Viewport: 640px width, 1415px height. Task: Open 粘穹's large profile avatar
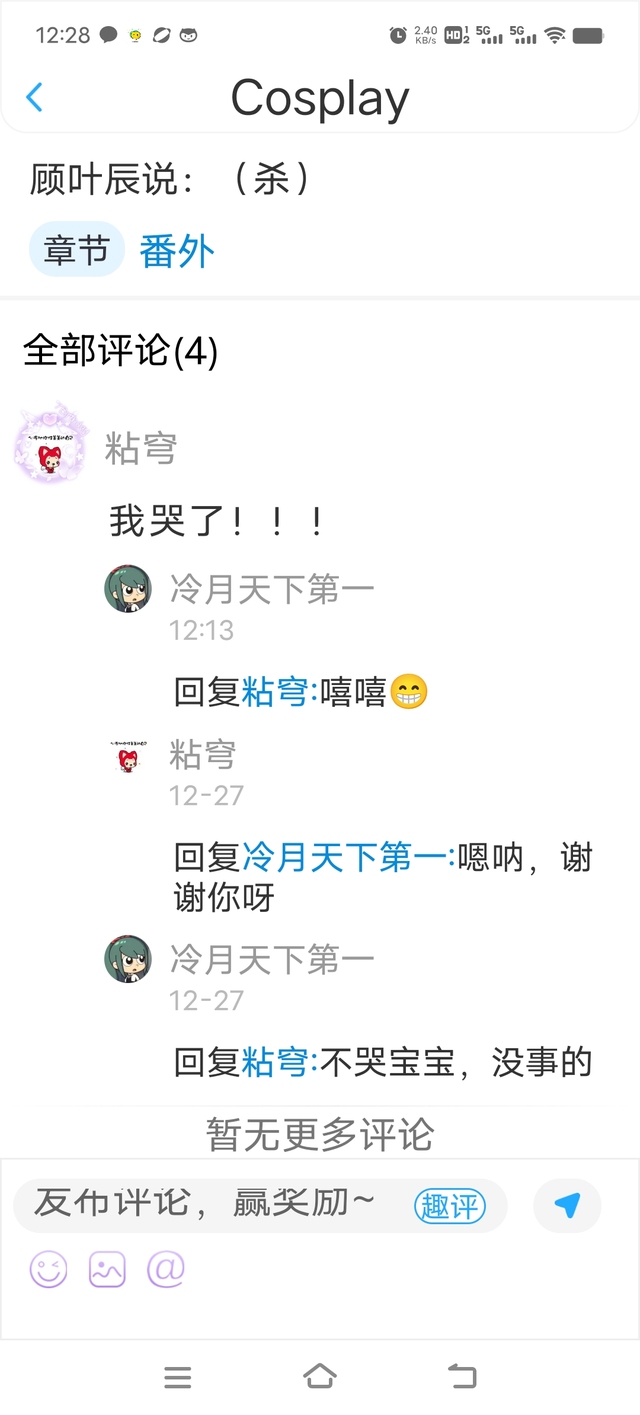[x=51, y=443]
